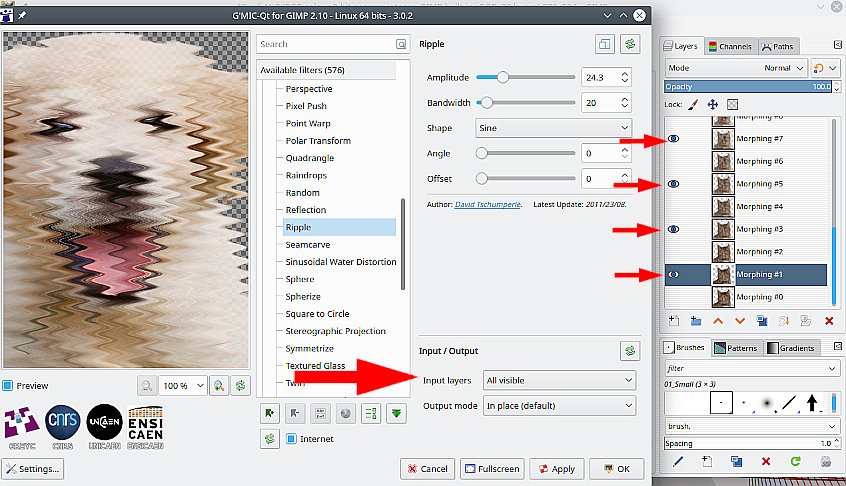Hide the Morphing #5 layer eye
Image resolution: width=846 pixels, height=486 pixels.
click(673, 184)
